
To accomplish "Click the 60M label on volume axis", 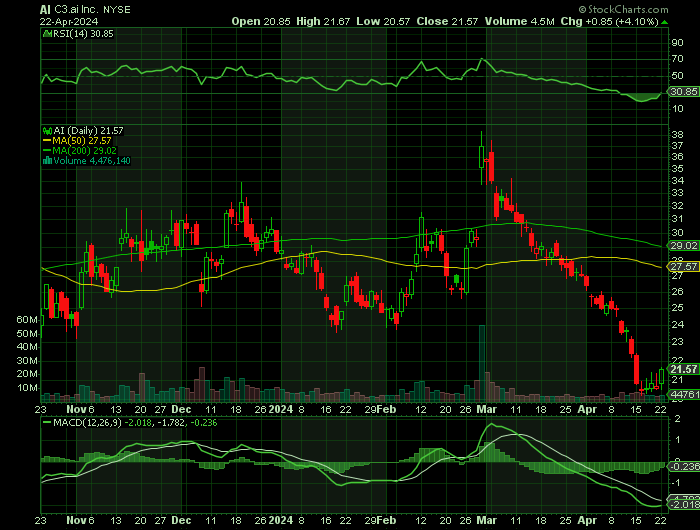I will point(27,320).
